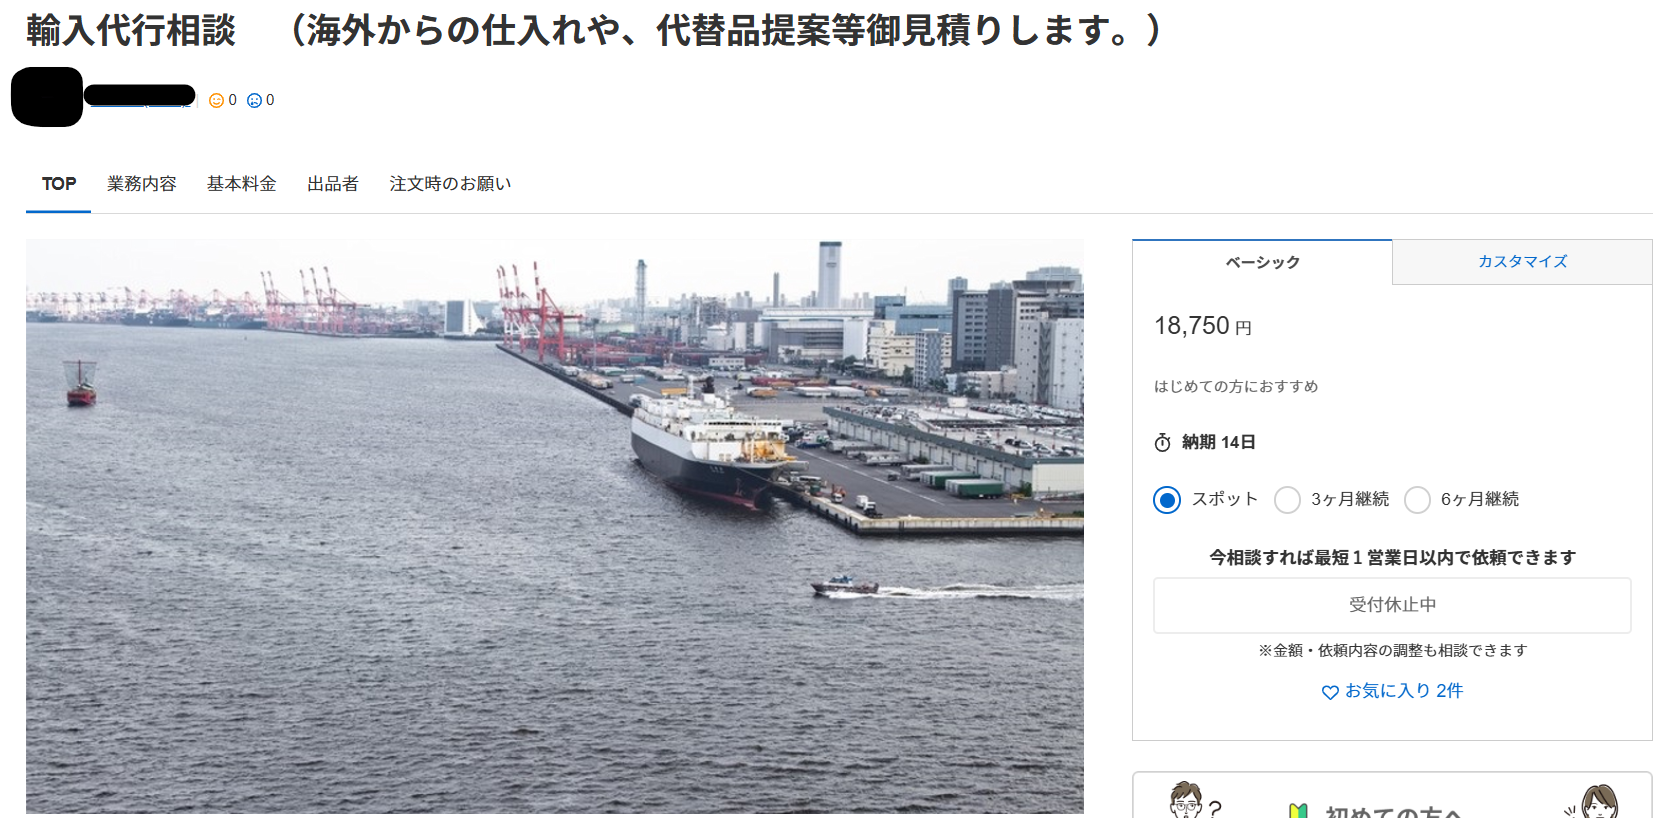Select the スポット radio option
This screenshot has width=1660, height=818.
(x=1167, y=499)
